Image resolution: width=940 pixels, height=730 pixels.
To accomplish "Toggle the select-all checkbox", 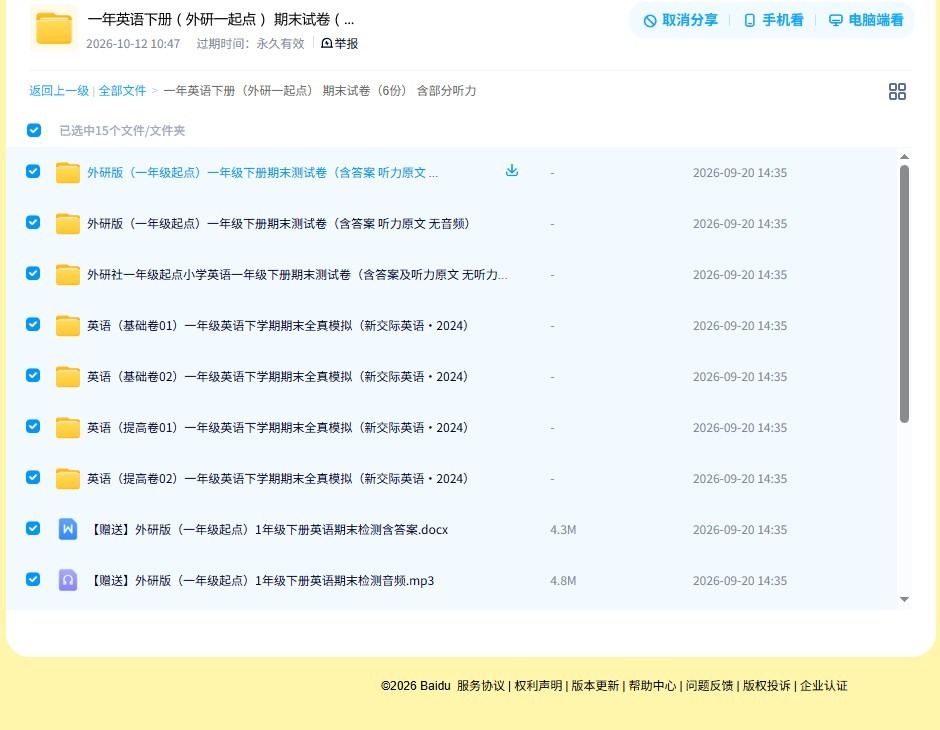I will coord(34,130).
